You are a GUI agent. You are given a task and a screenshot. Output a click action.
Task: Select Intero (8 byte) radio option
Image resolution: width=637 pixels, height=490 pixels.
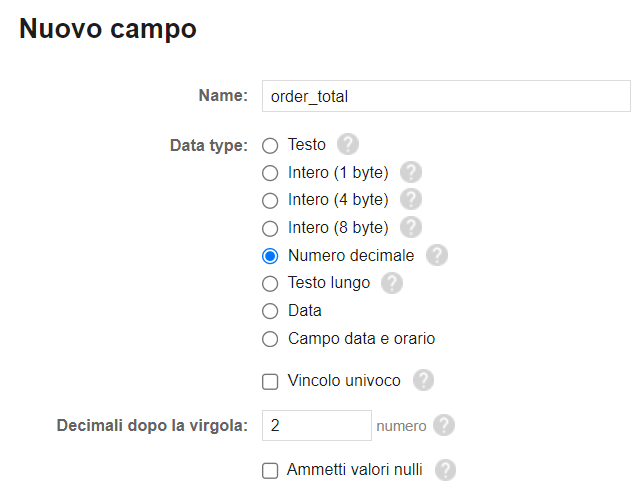pyautogui.click(x=270, y=228)
